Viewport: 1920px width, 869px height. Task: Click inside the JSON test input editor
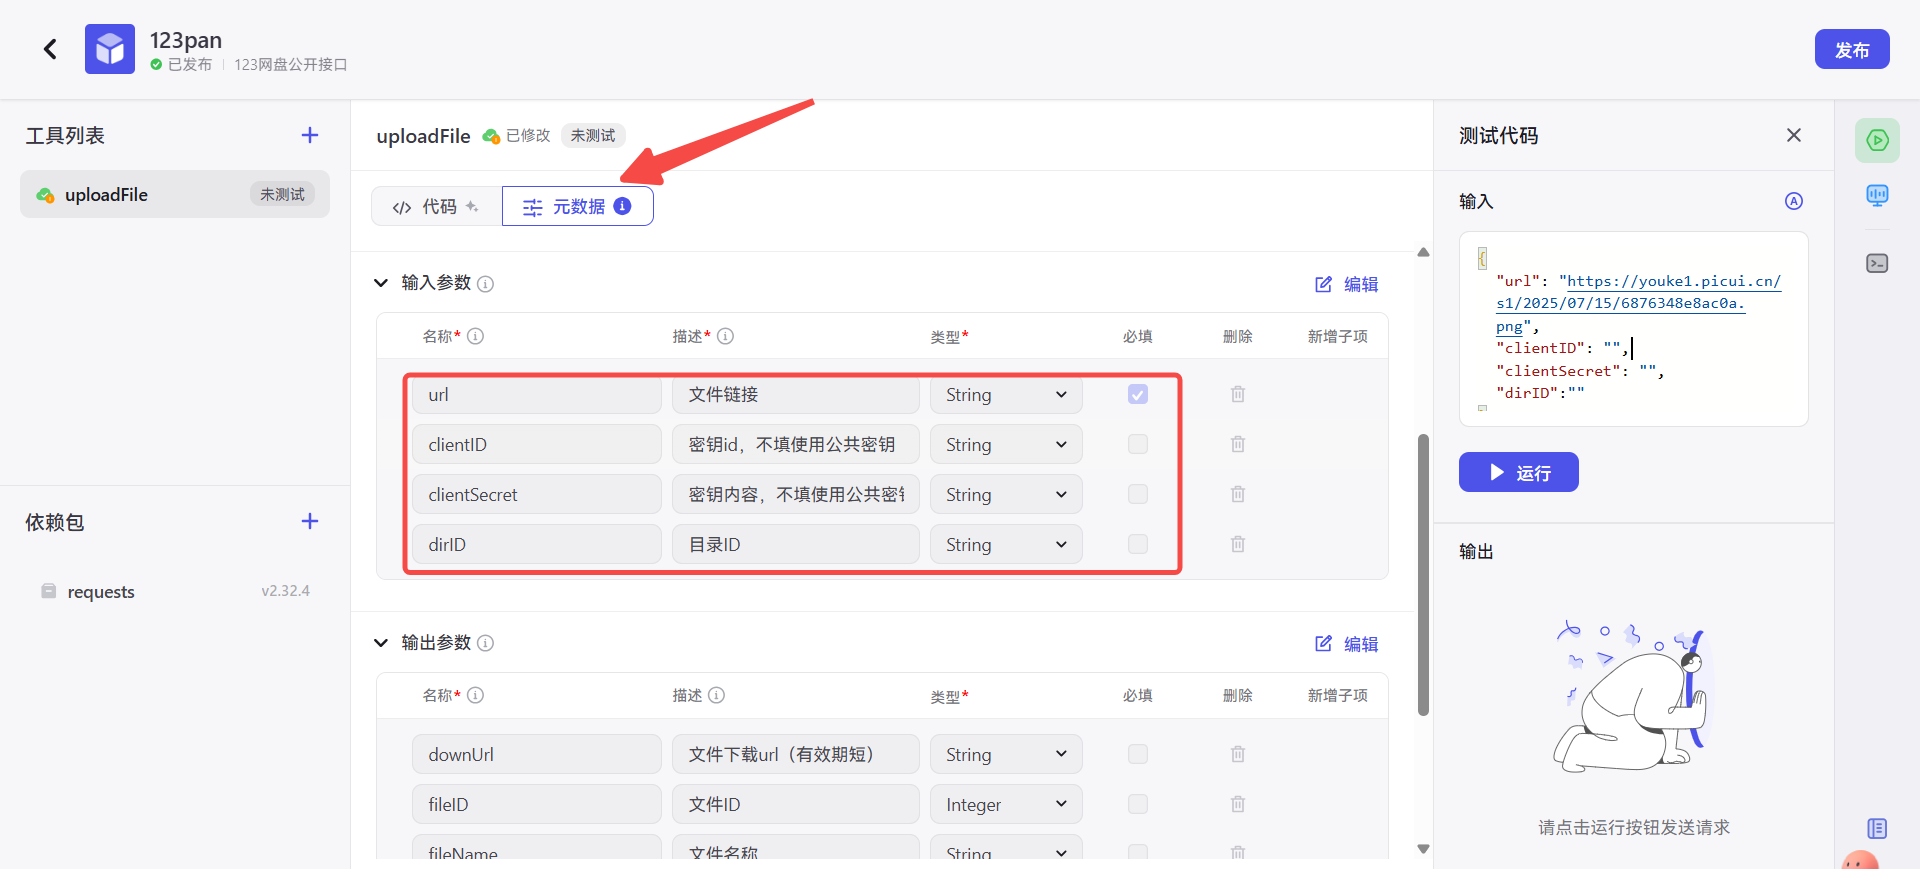point(1634,329)
